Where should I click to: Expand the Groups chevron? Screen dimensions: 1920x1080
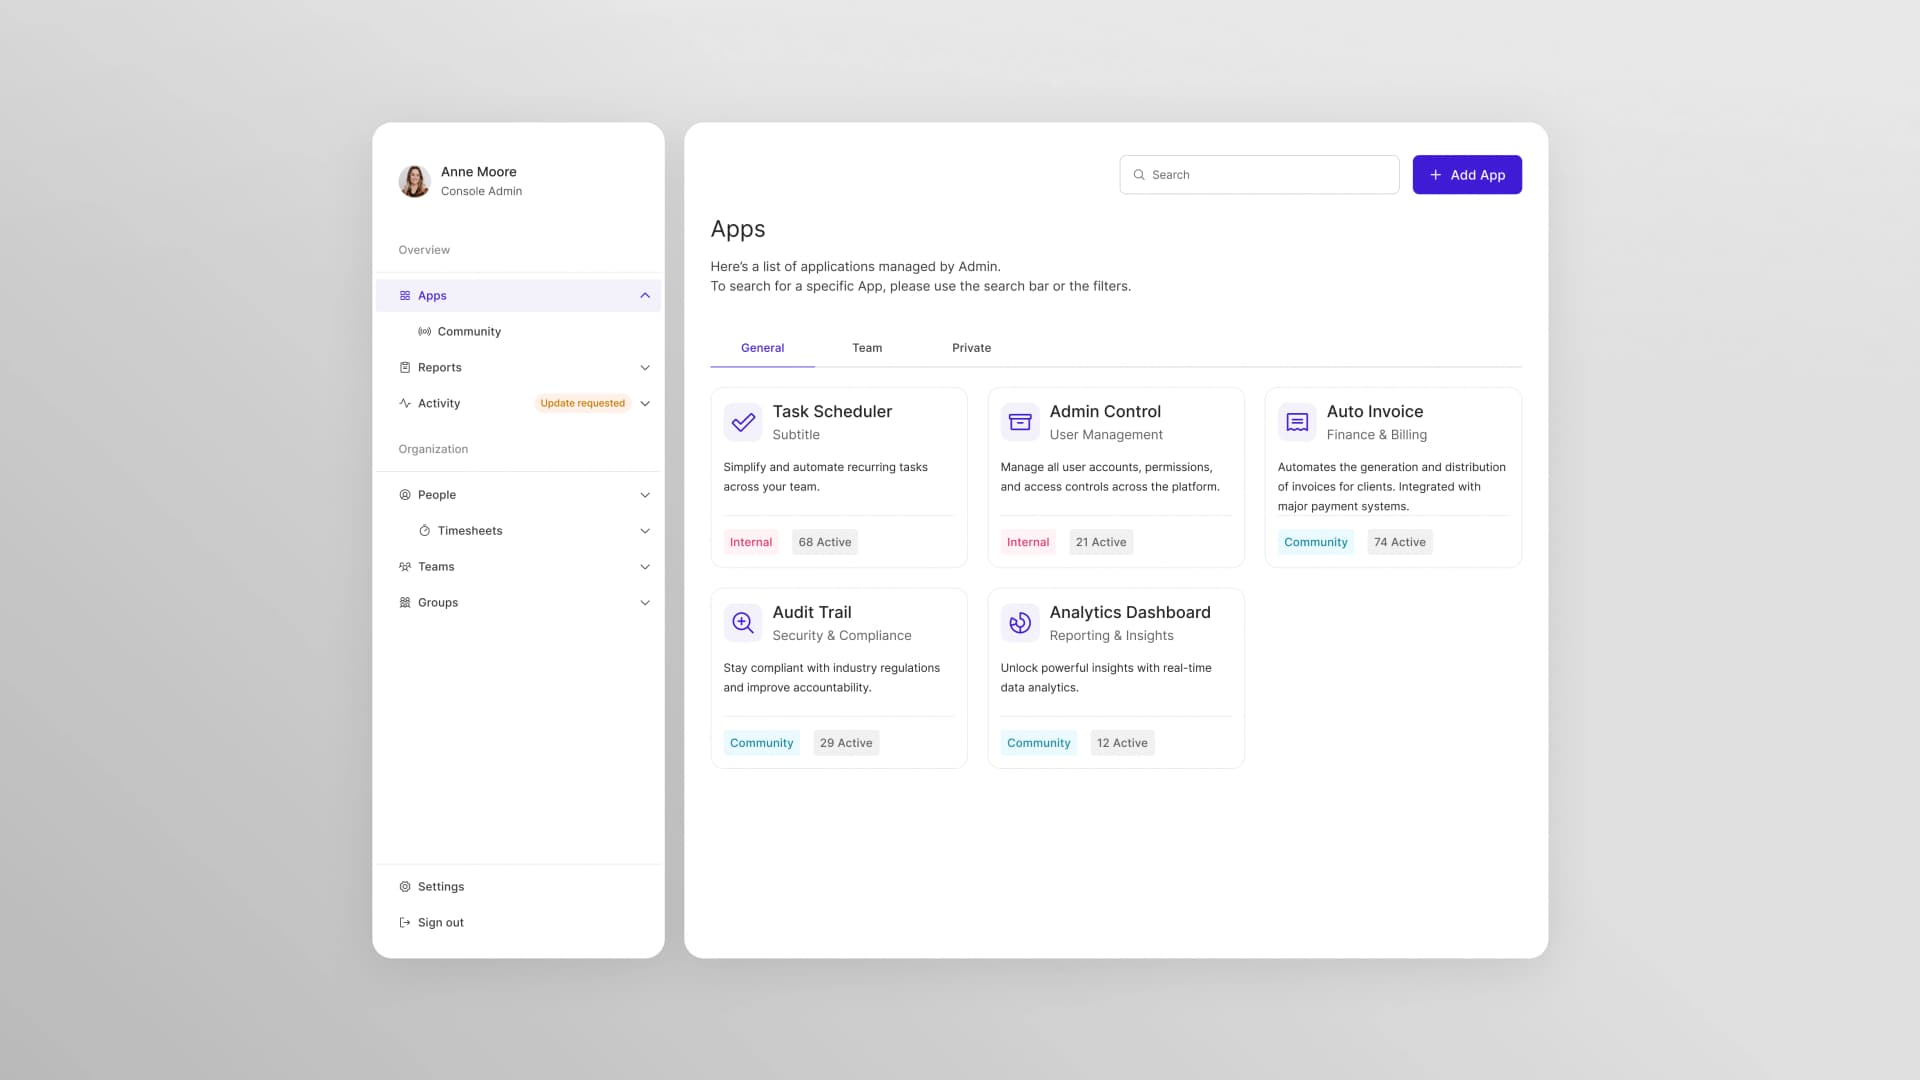645,603
